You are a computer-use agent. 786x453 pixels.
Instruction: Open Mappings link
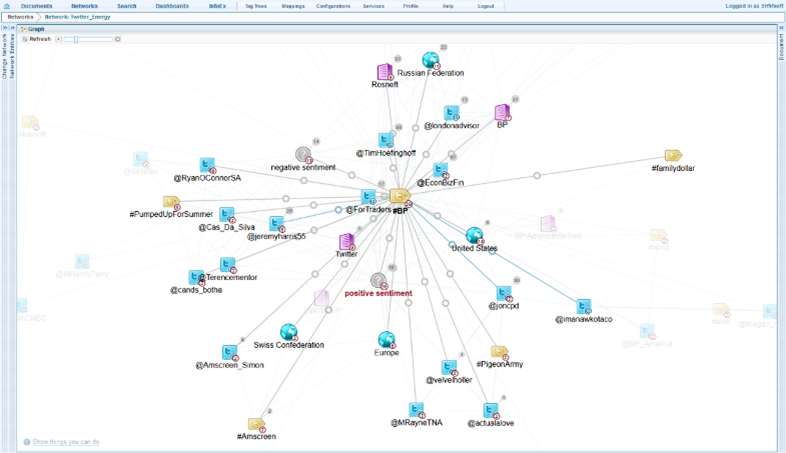tap(293, 6)
